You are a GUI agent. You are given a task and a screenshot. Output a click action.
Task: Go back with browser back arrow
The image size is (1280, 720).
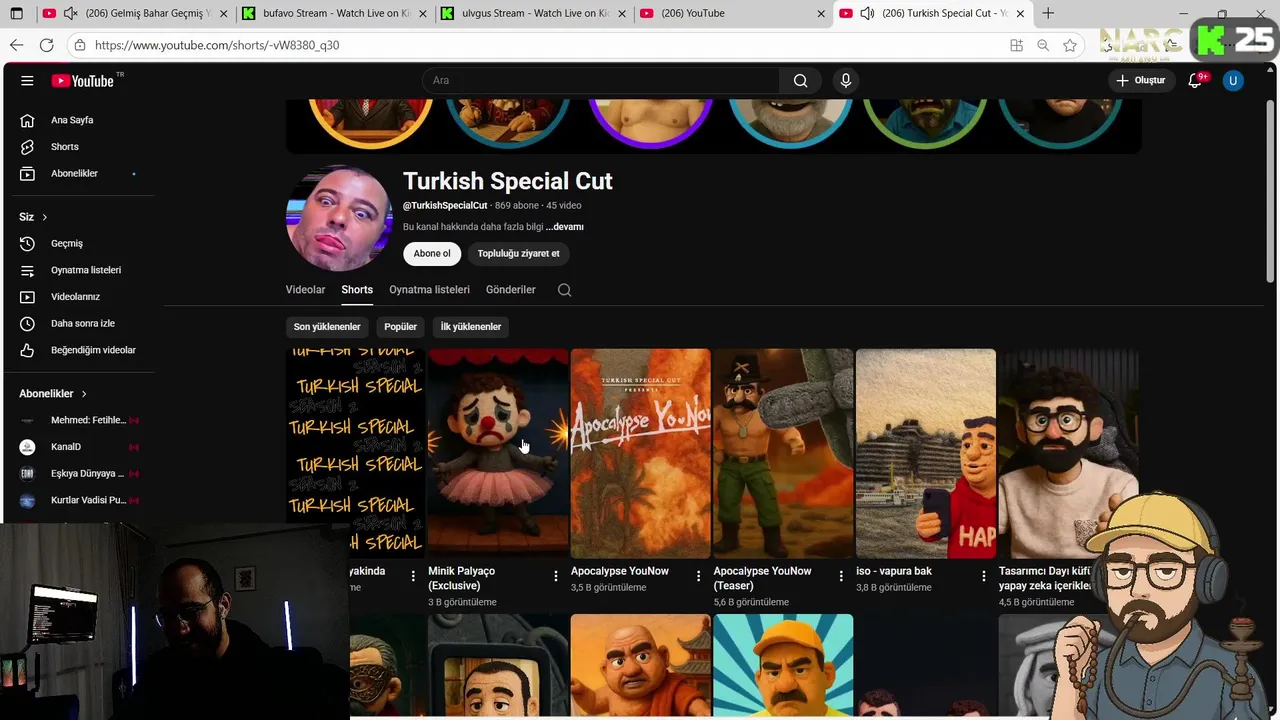coord(16,45)
